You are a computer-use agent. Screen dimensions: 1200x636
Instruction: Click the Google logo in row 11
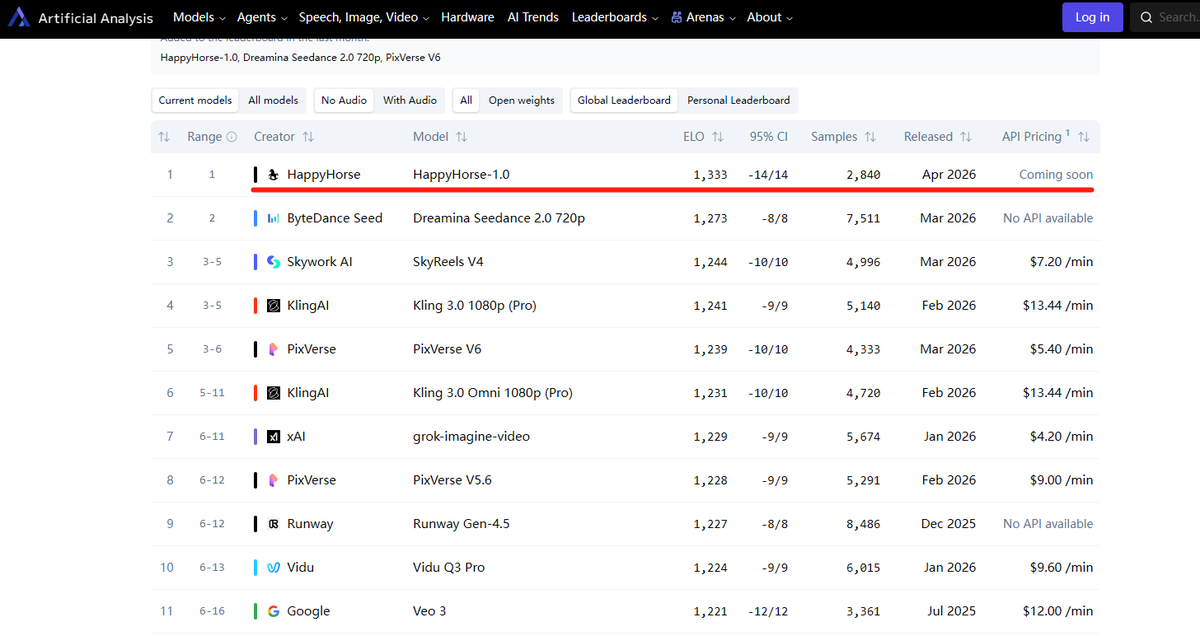273,611
